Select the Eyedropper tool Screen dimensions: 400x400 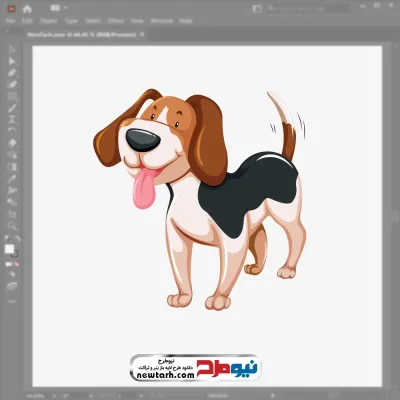pyautogui.click(x=12, y=179)
